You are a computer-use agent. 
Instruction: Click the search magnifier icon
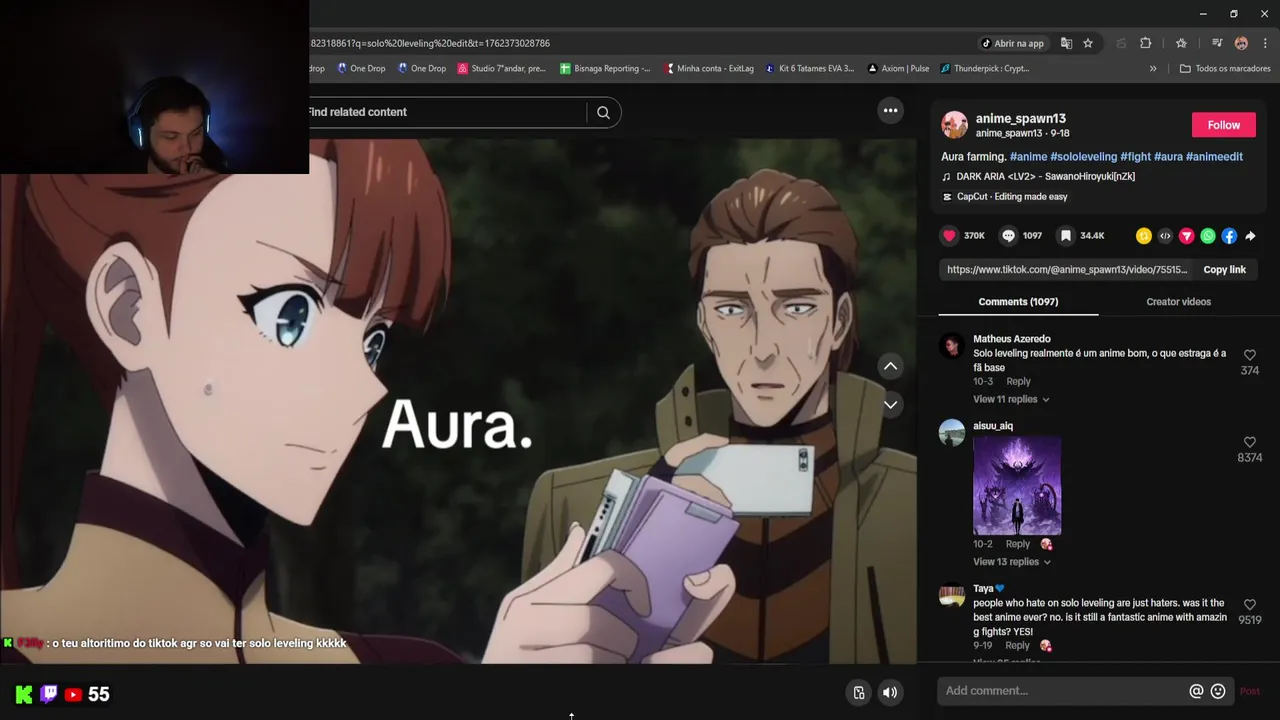[x=603, y=112]
